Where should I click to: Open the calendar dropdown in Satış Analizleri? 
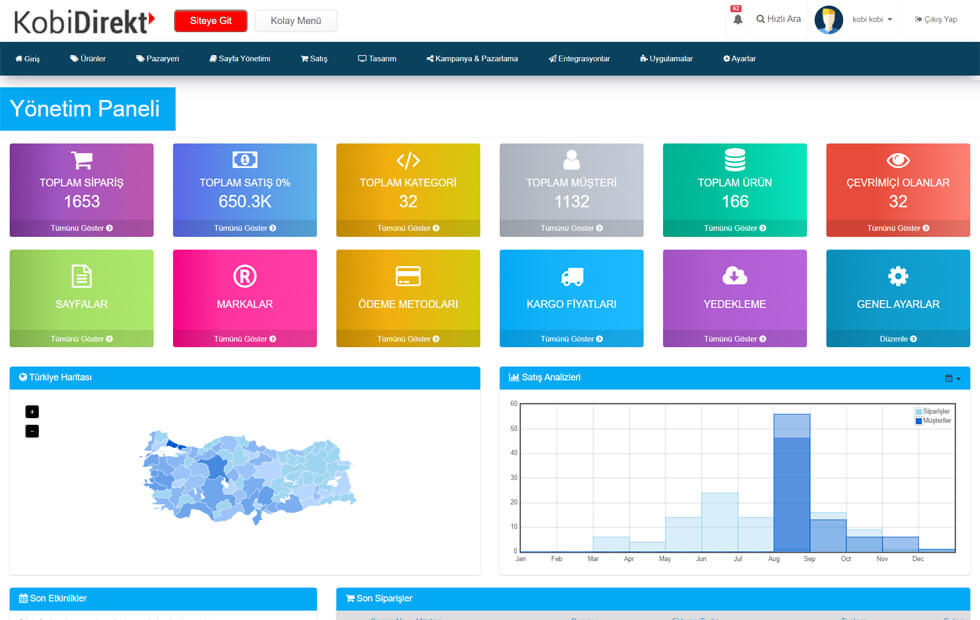coord(952,378)
